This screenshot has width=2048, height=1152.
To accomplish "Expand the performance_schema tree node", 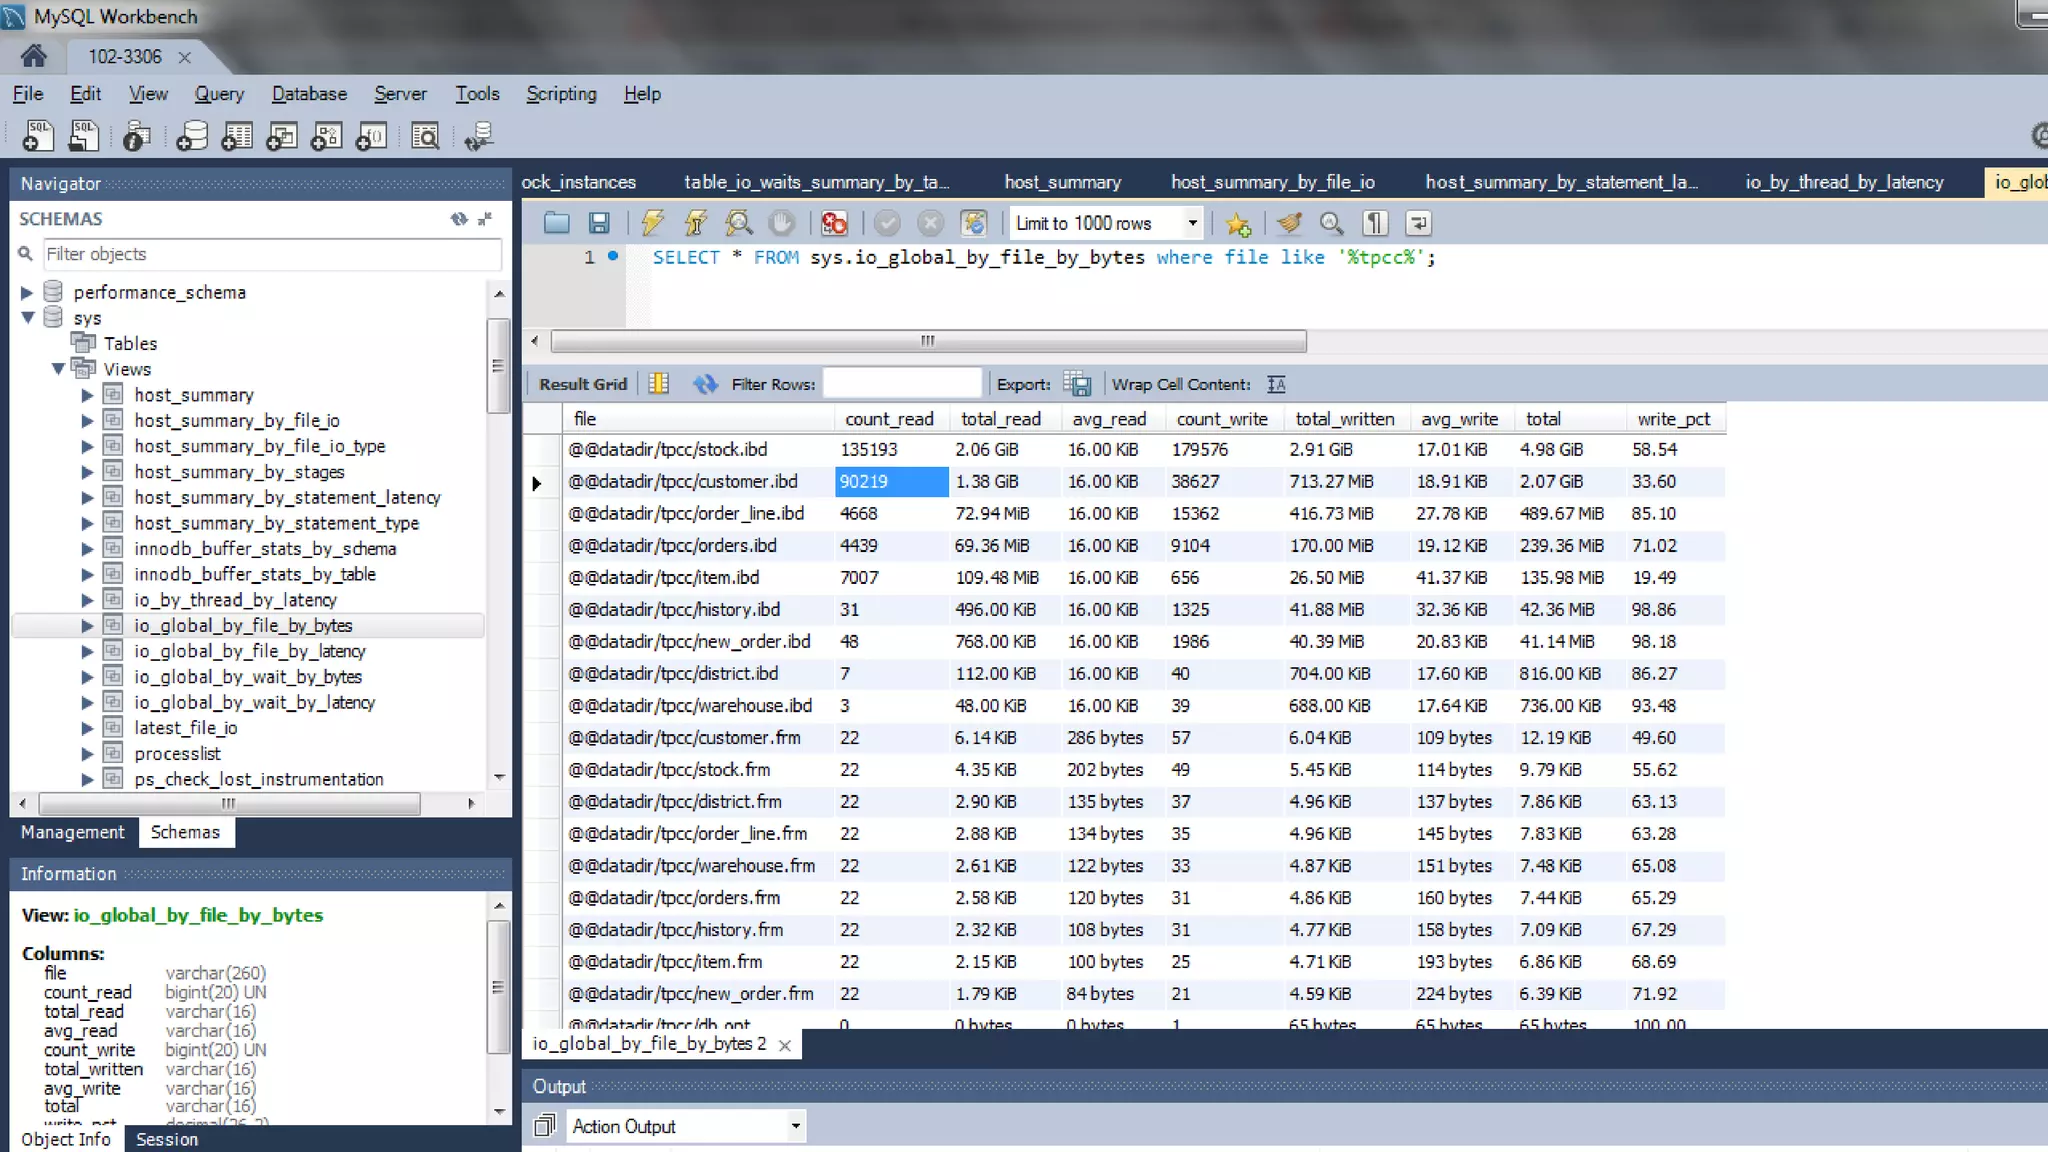I will (x=27, y=292).
